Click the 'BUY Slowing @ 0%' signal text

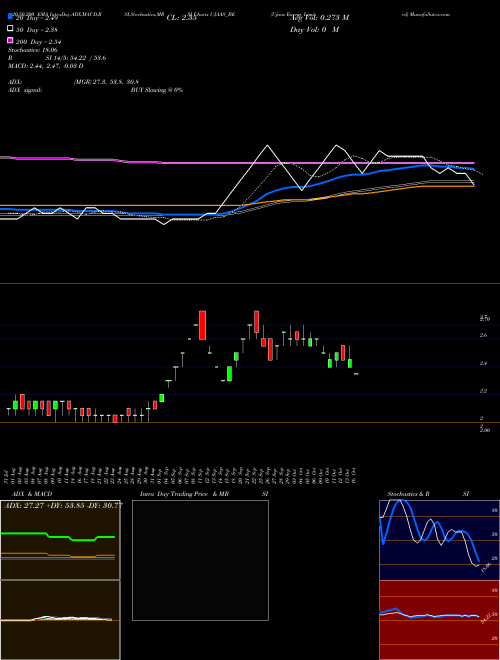(x=157, y=90)
